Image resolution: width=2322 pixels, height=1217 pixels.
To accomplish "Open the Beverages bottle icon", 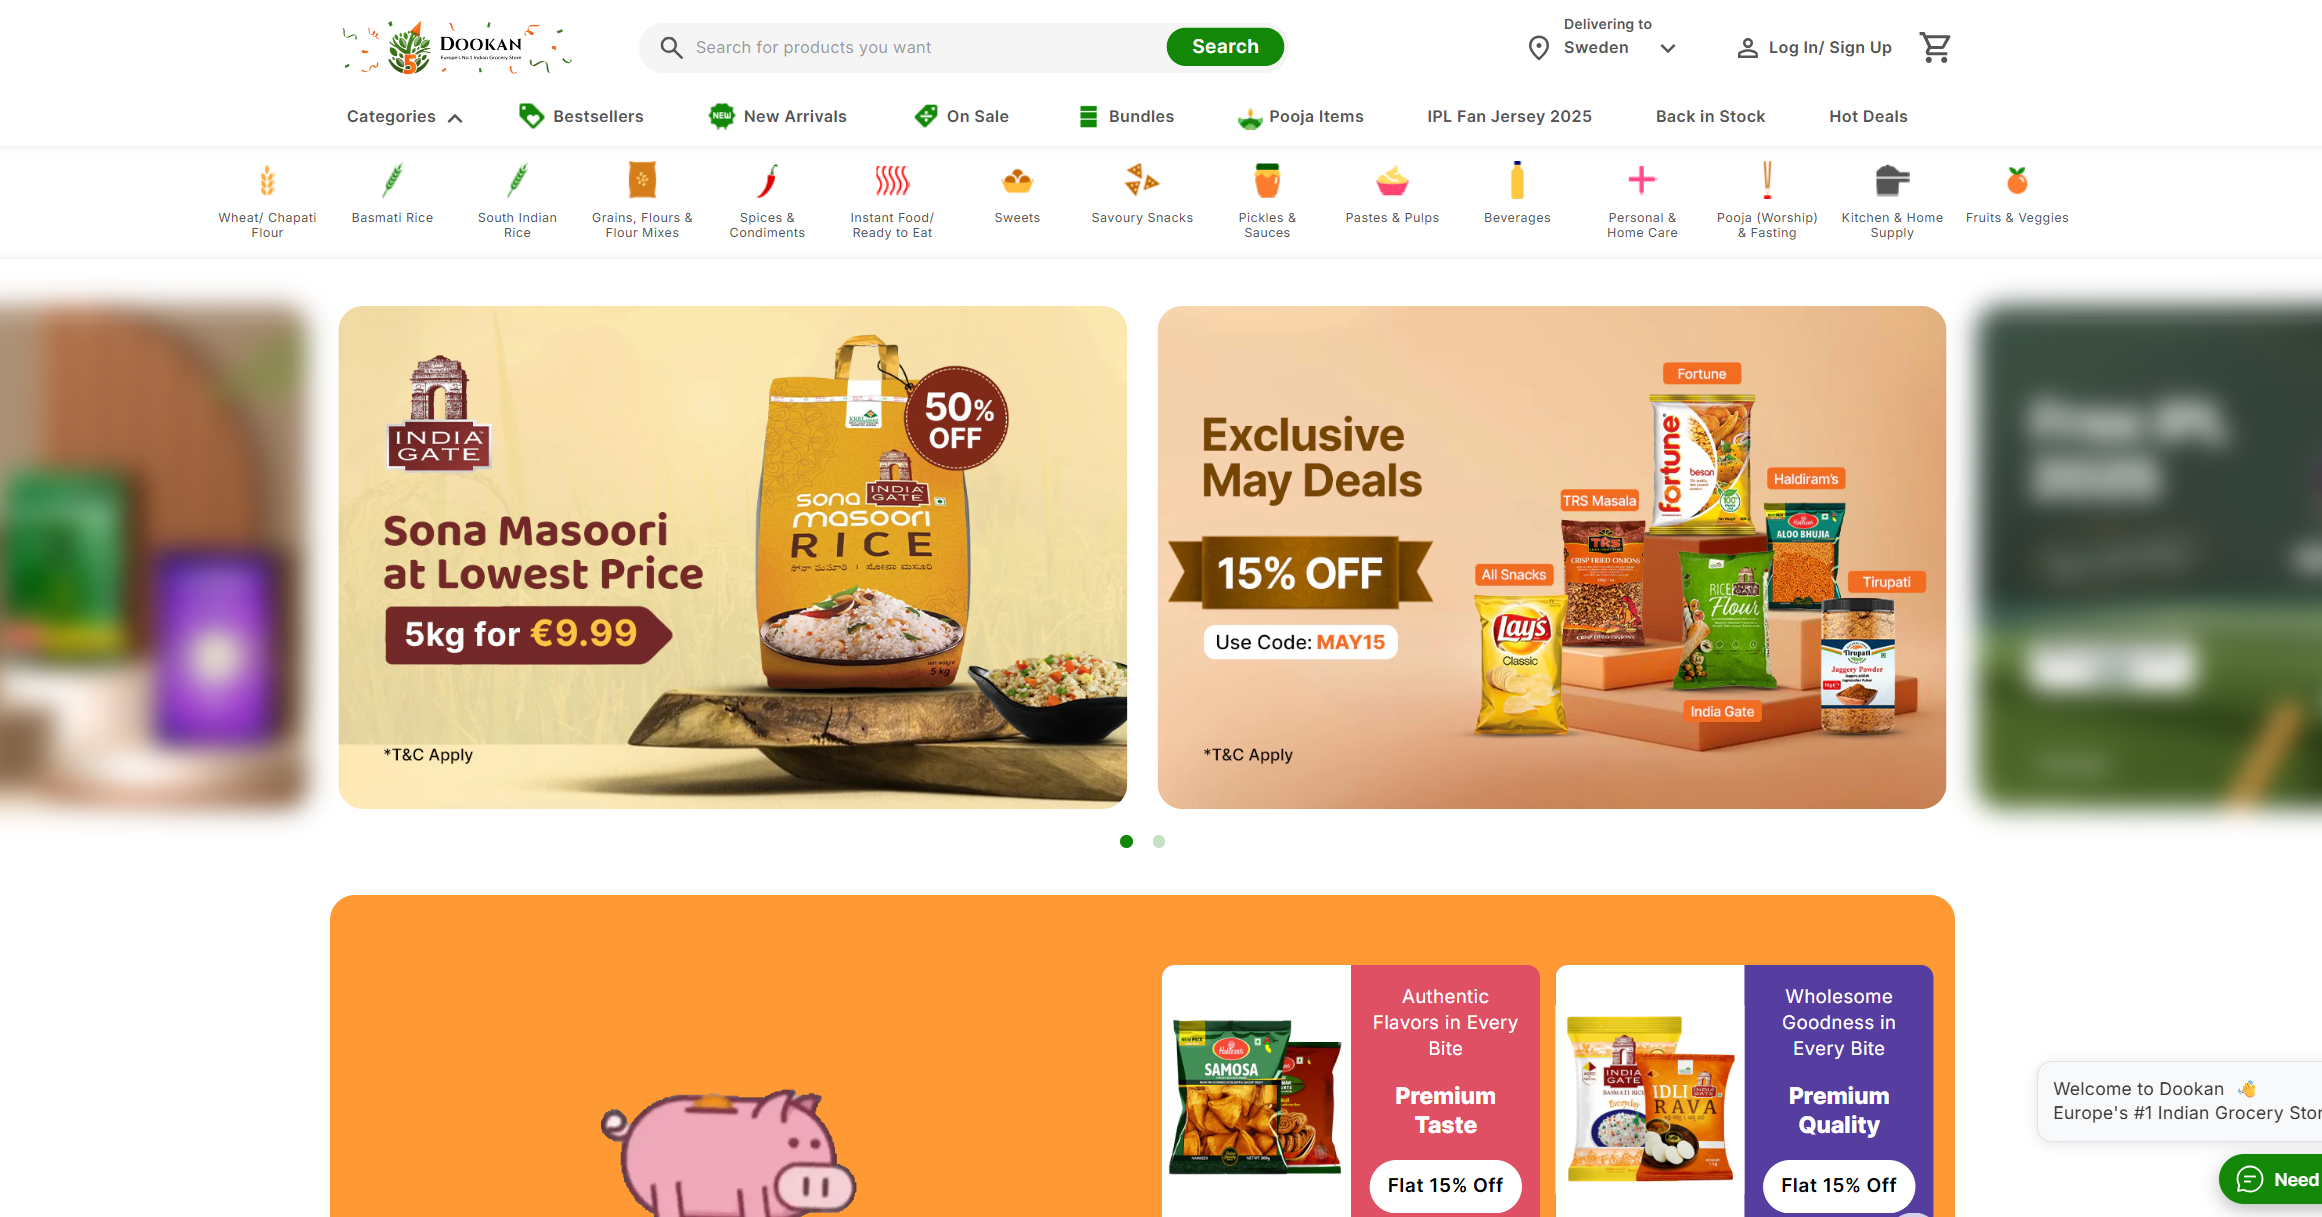I will pos(1517,181).
